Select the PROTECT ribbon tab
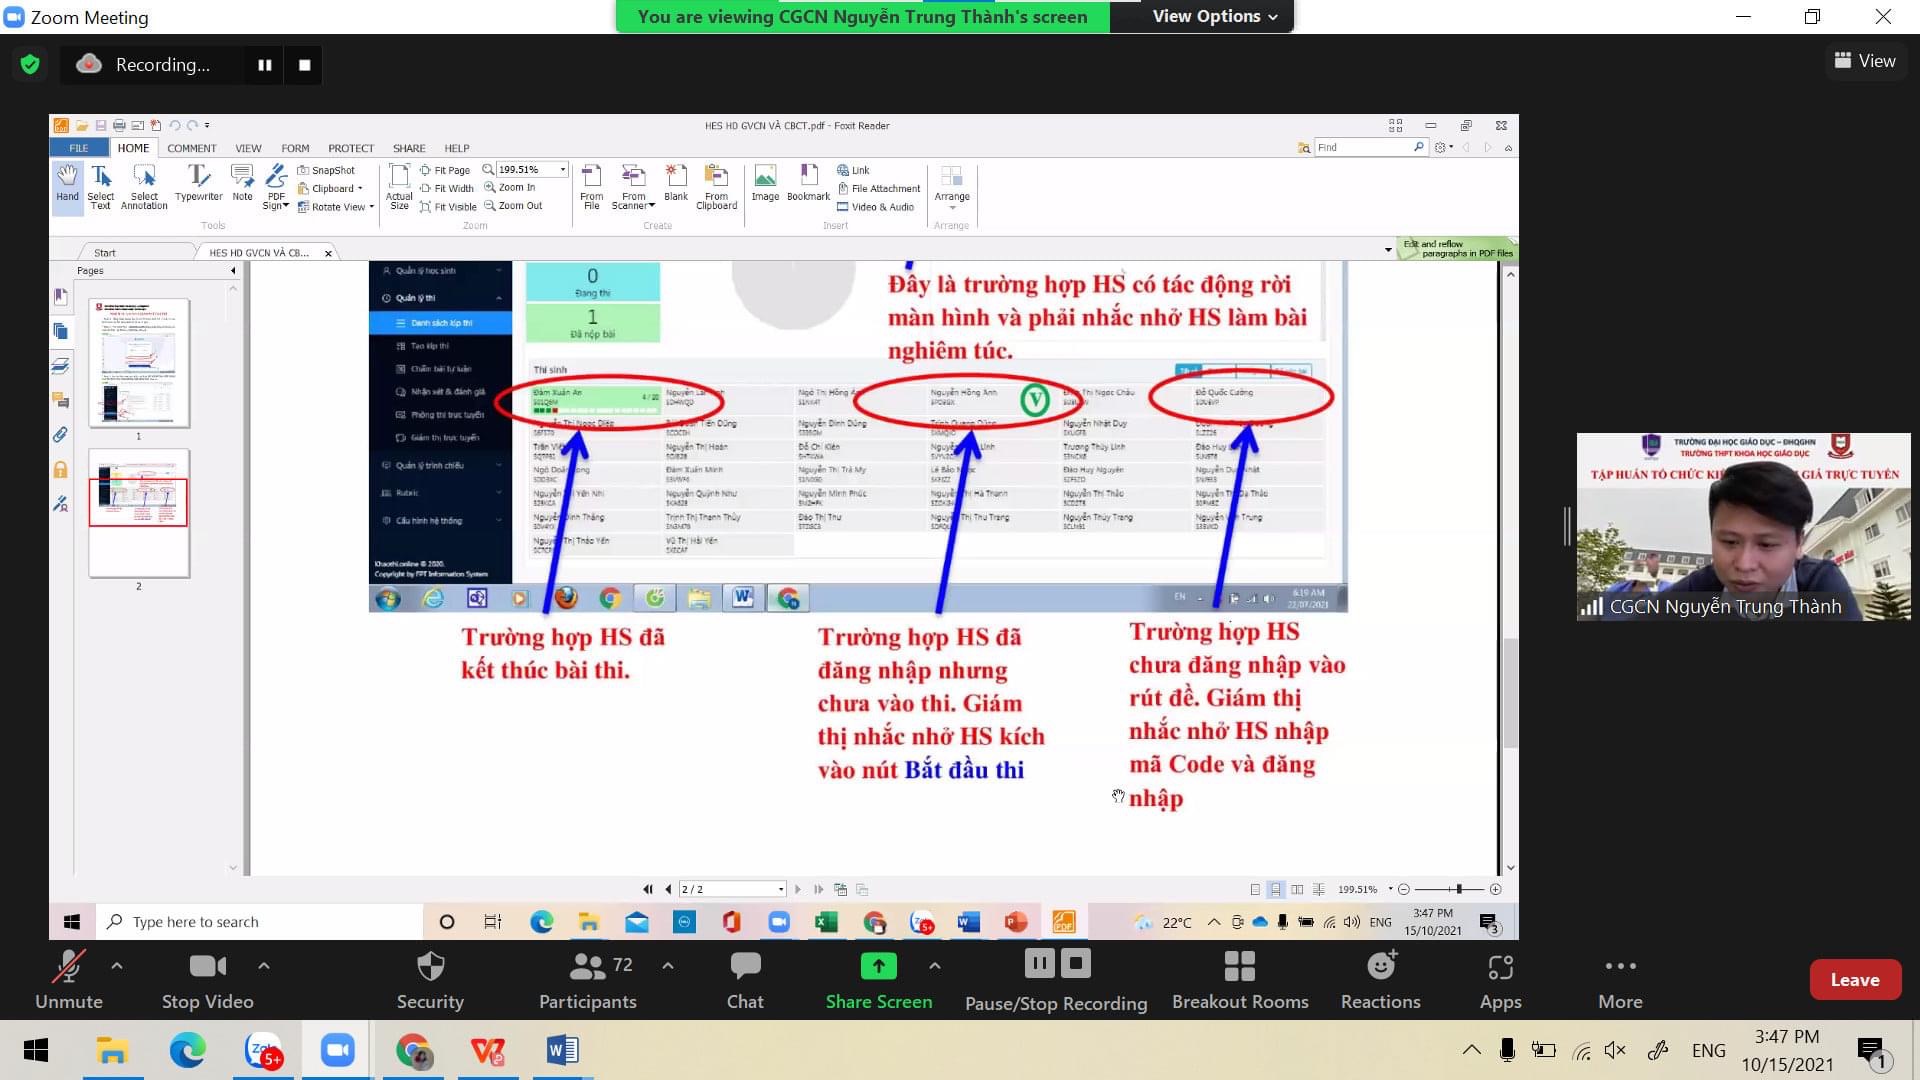 pos(349,146)
